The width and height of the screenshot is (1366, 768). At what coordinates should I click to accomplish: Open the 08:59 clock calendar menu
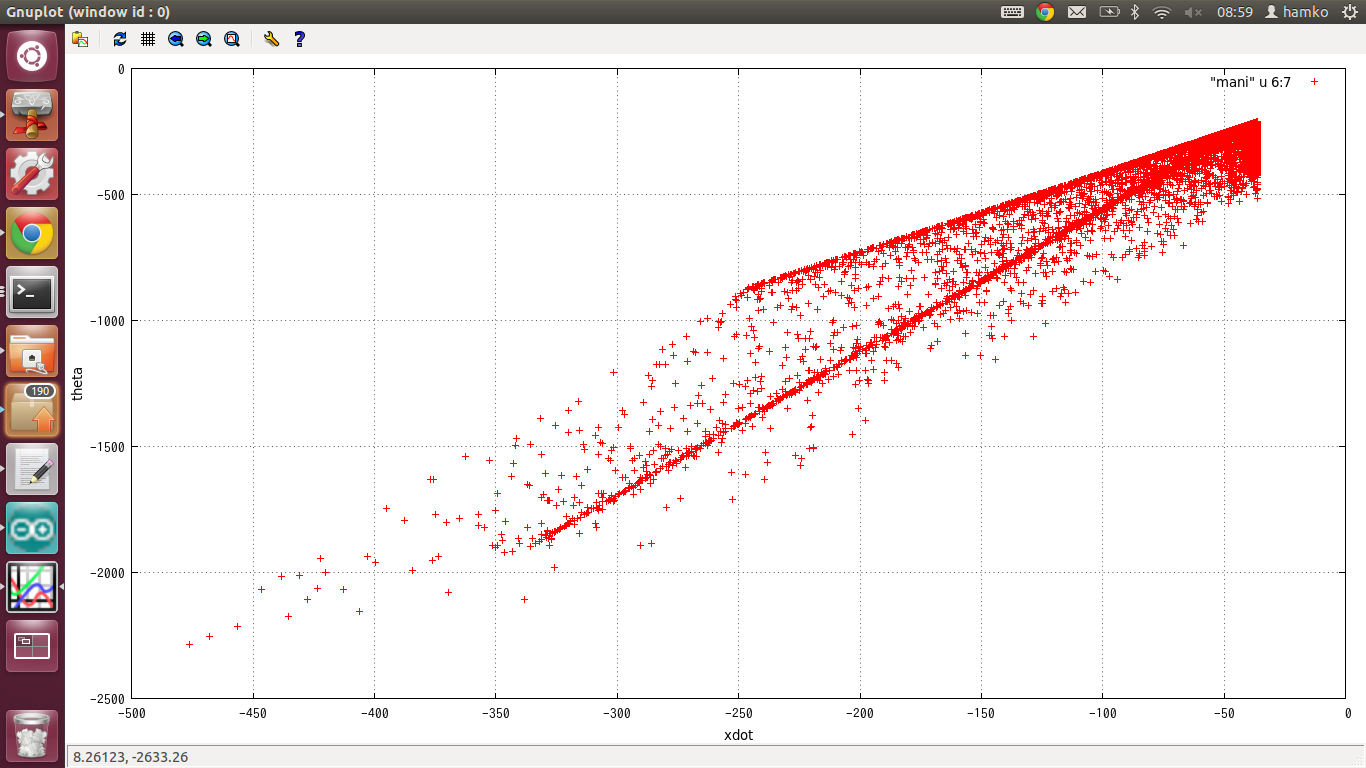coord(1234,12)
